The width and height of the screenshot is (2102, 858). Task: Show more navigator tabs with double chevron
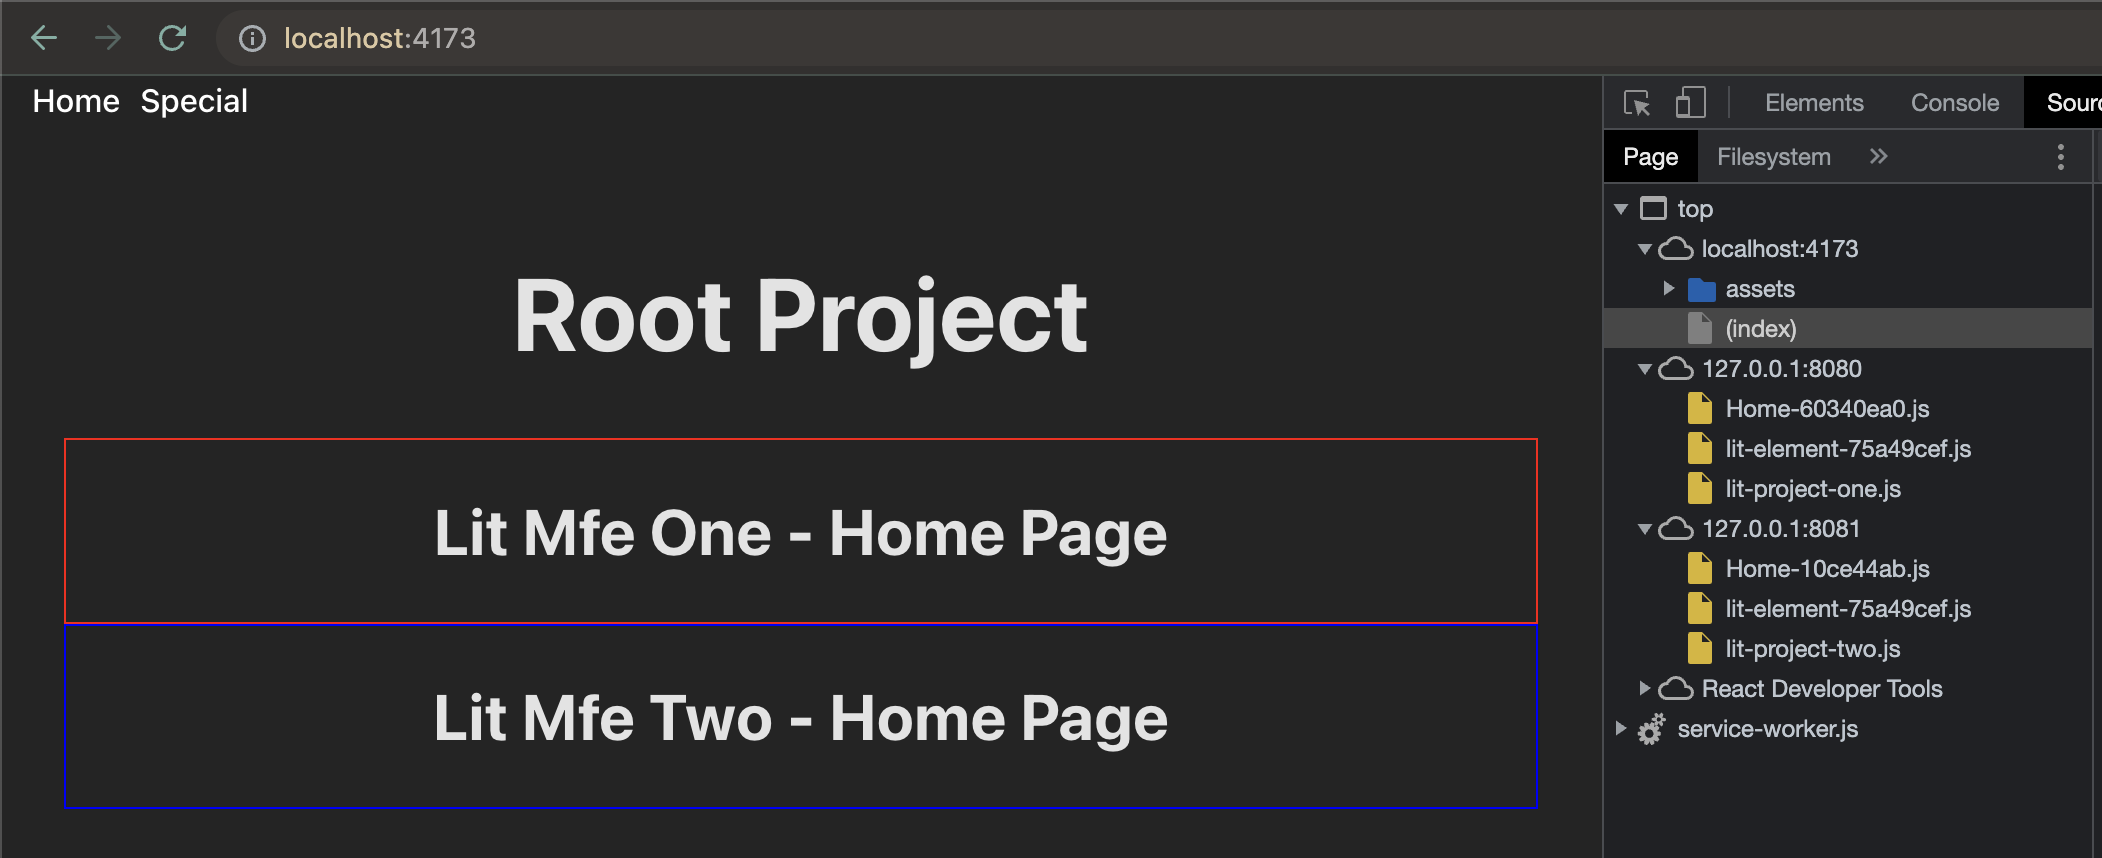click(x=1878, y=156)
